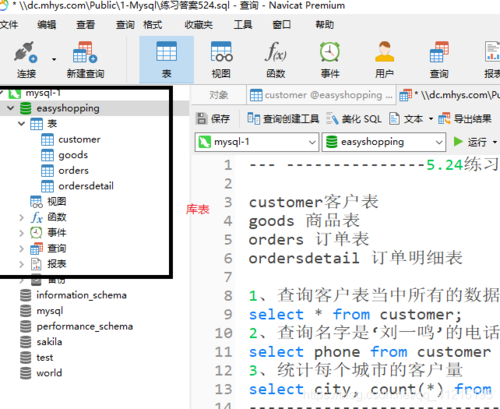Open the 格式 menu
500x409 pixels.
153,25
